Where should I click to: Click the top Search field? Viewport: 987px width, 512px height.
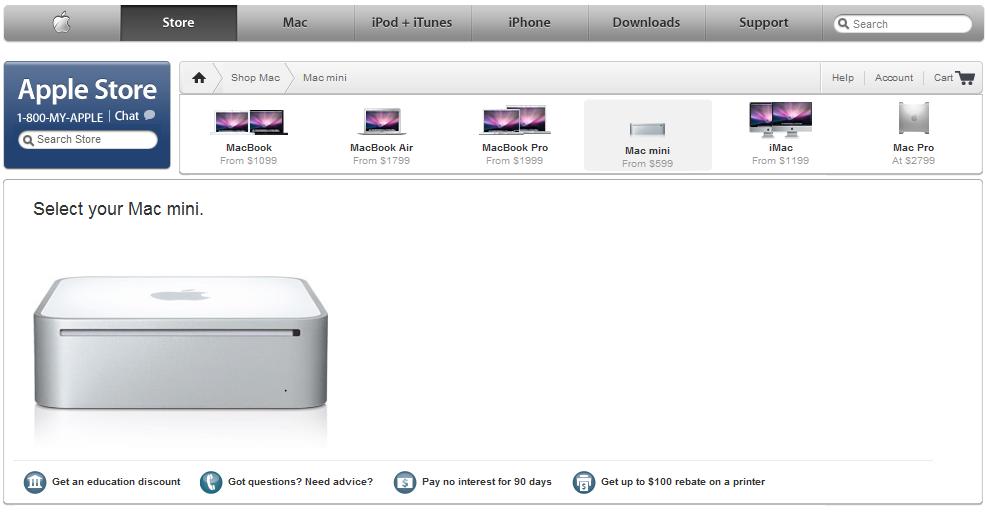click(x=903, y=24)
